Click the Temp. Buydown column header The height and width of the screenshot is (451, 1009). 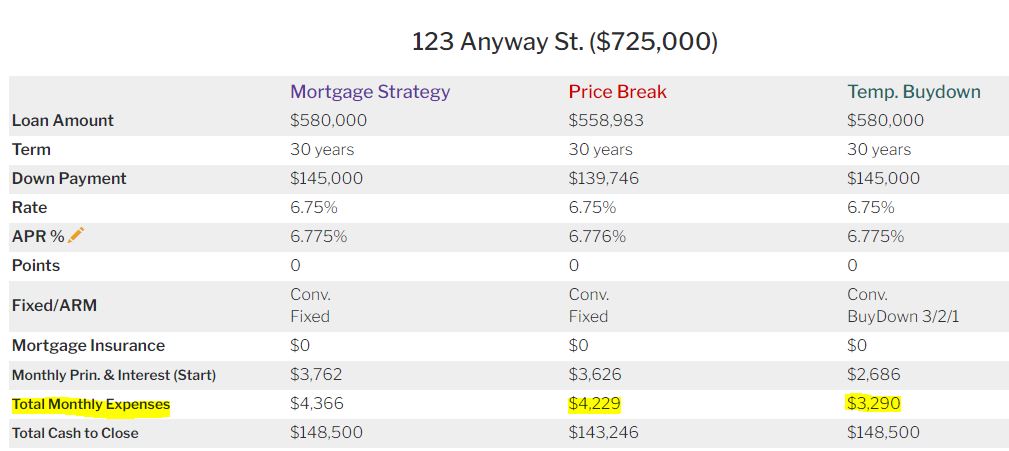coord(913,92)
